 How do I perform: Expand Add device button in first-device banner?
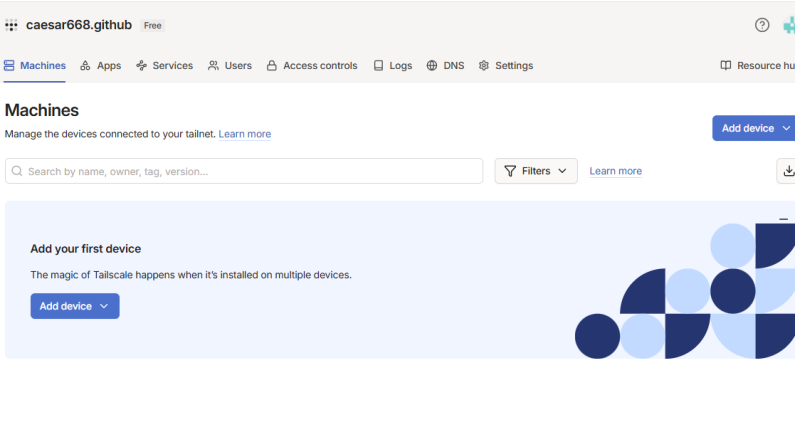(75, 306)
